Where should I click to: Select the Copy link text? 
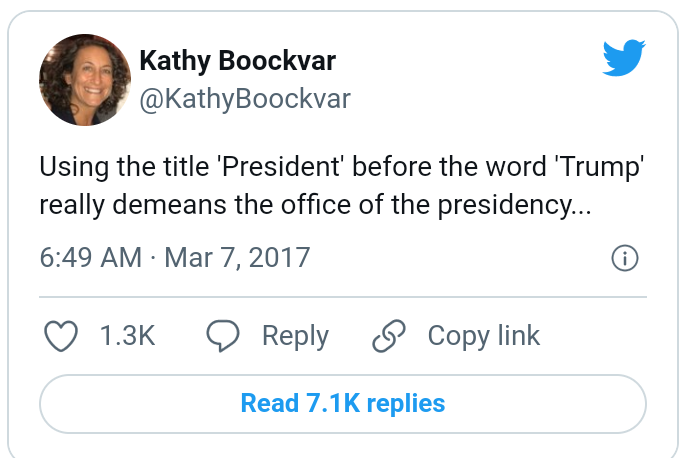coord(483,336)
